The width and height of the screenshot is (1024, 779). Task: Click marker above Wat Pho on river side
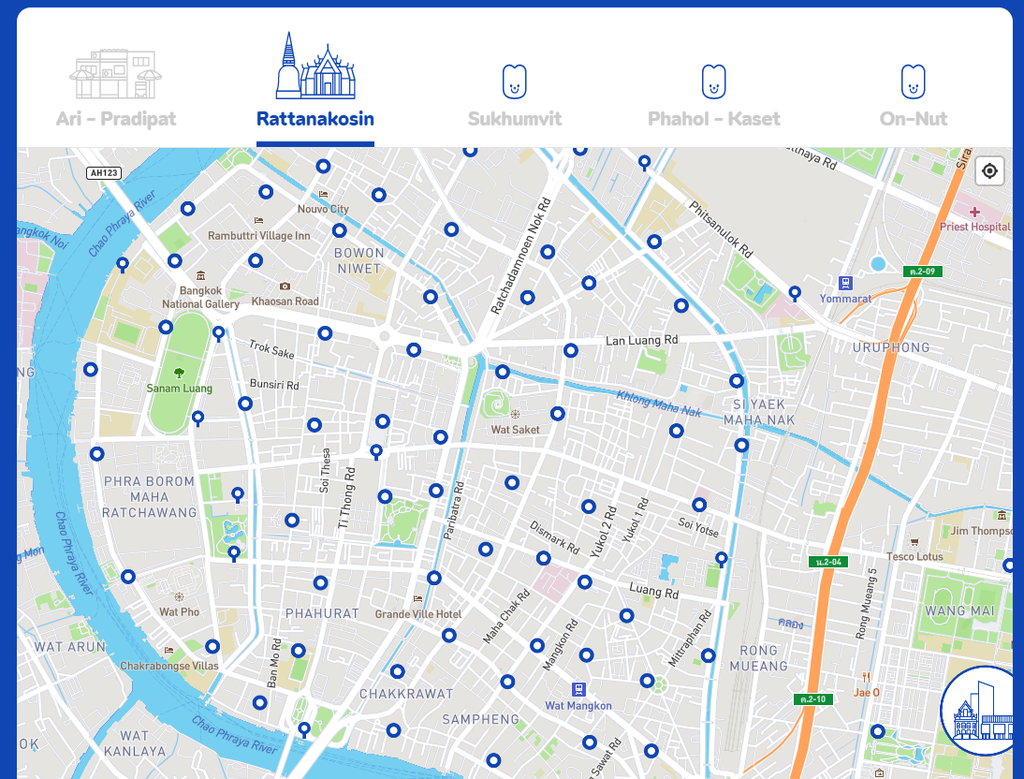coord(128,577)
